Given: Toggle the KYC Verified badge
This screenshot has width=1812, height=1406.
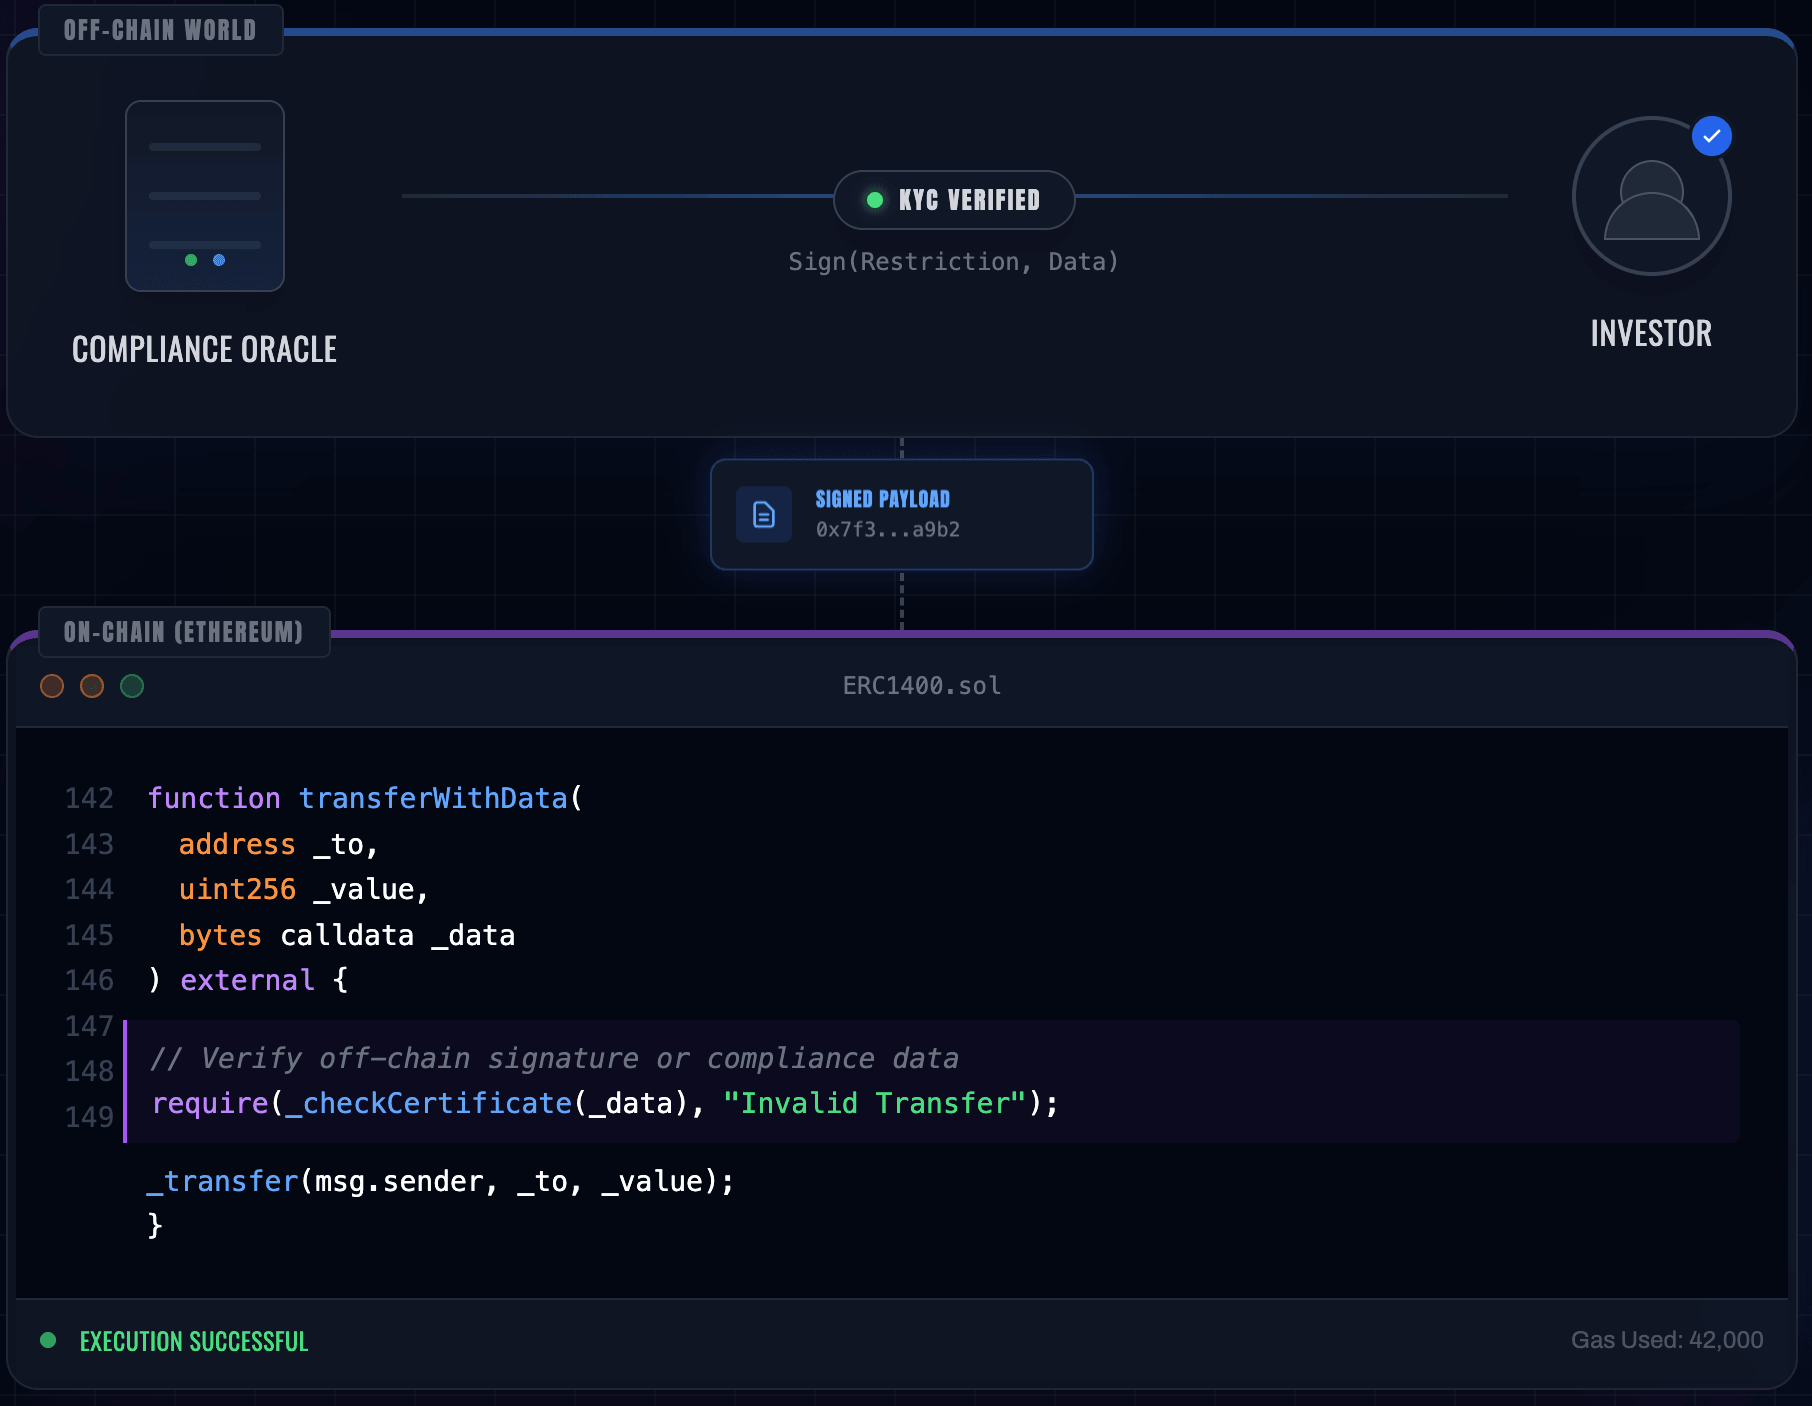Looking at the screenshot, I should [953, 199].
